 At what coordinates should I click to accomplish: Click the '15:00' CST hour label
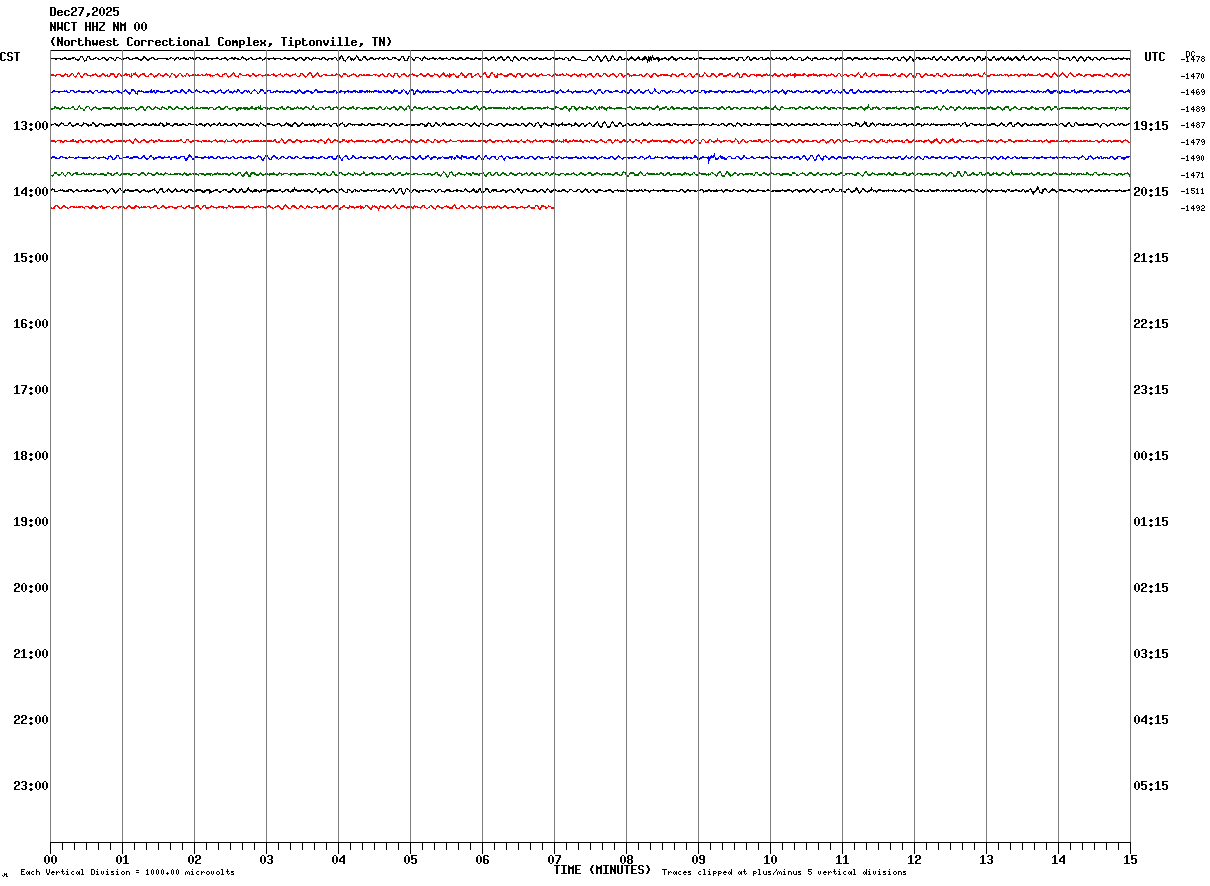(x=30, y=258)
